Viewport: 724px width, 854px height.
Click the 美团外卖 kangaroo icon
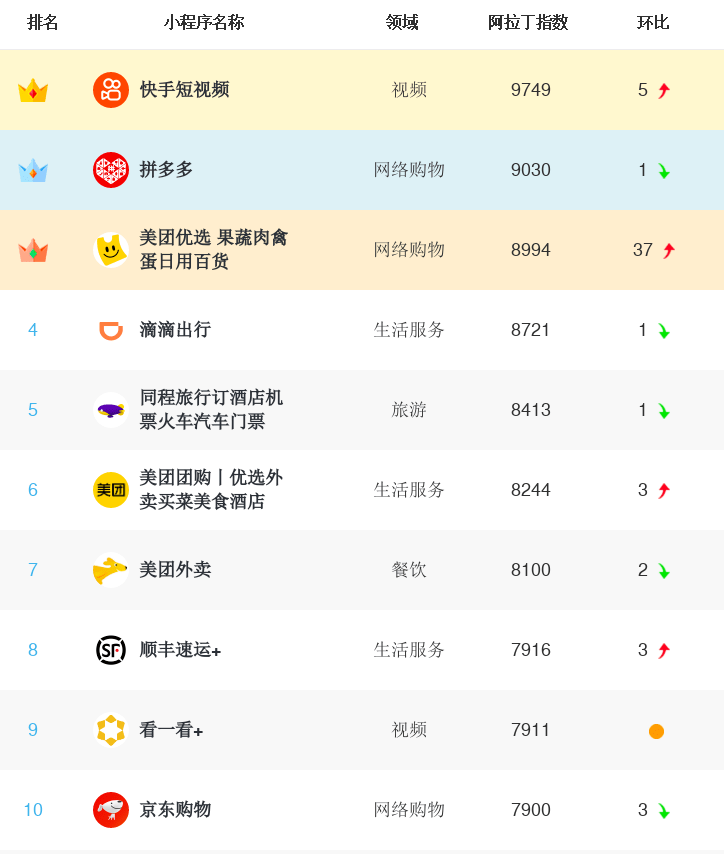(x=111, y=570)
